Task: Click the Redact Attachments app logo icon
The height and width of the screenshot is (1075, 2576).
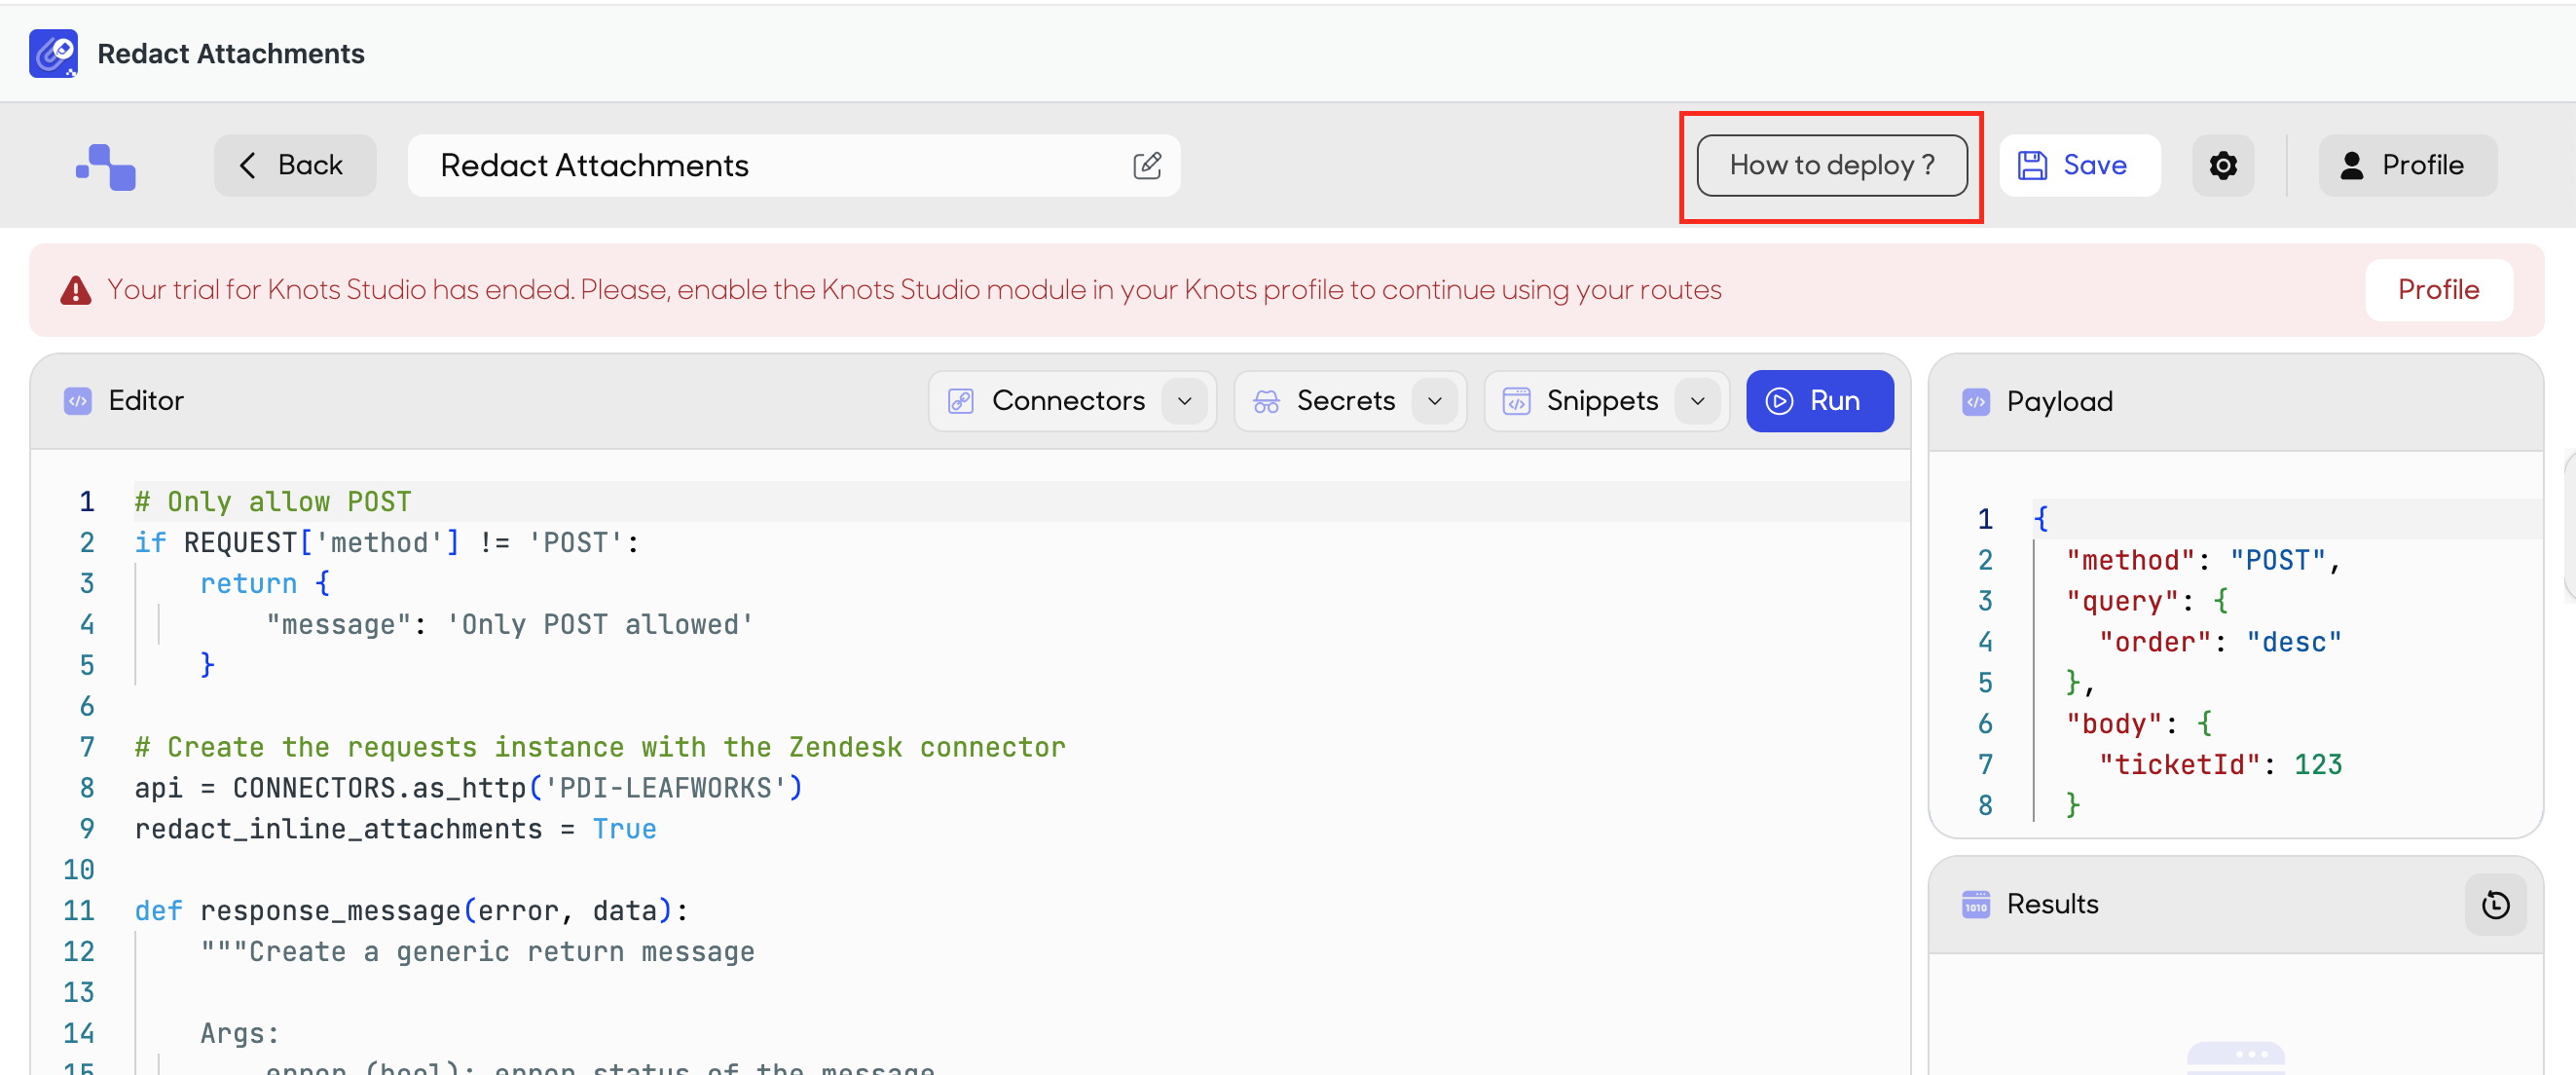Action: [x=54, y=53]
